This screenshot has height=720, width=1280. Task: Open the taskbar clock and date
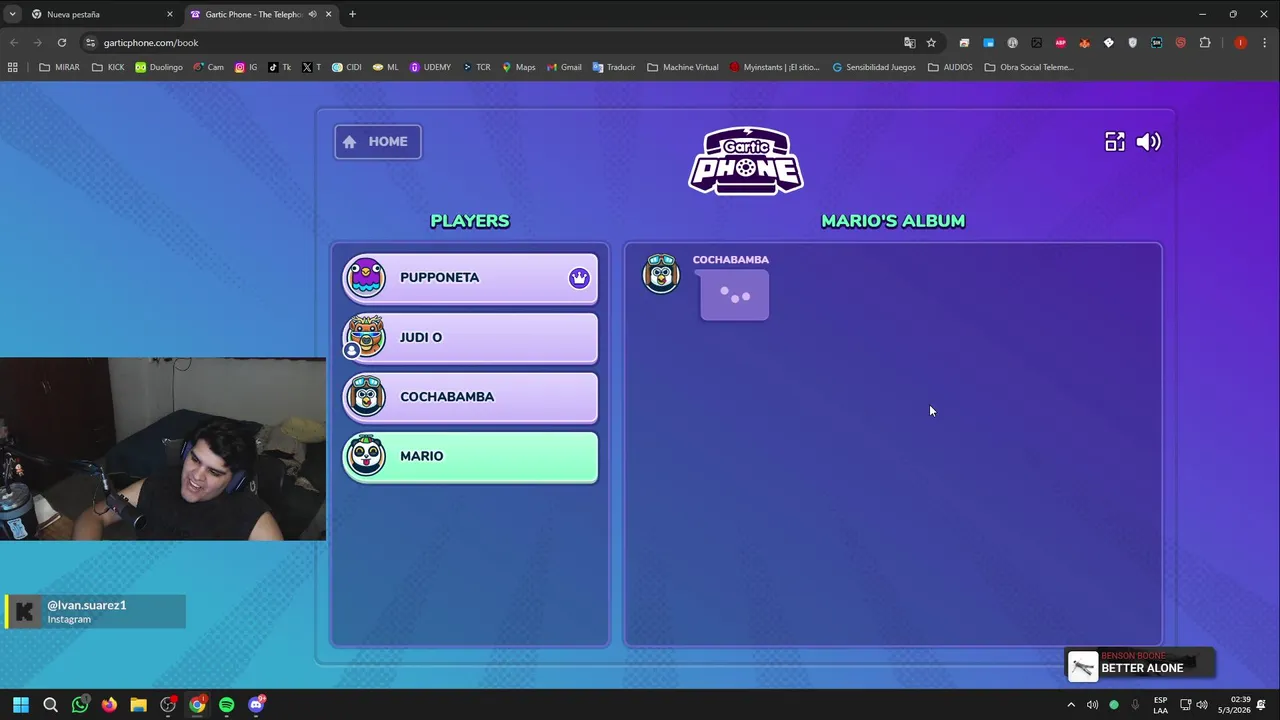(x=1234, y=705)
